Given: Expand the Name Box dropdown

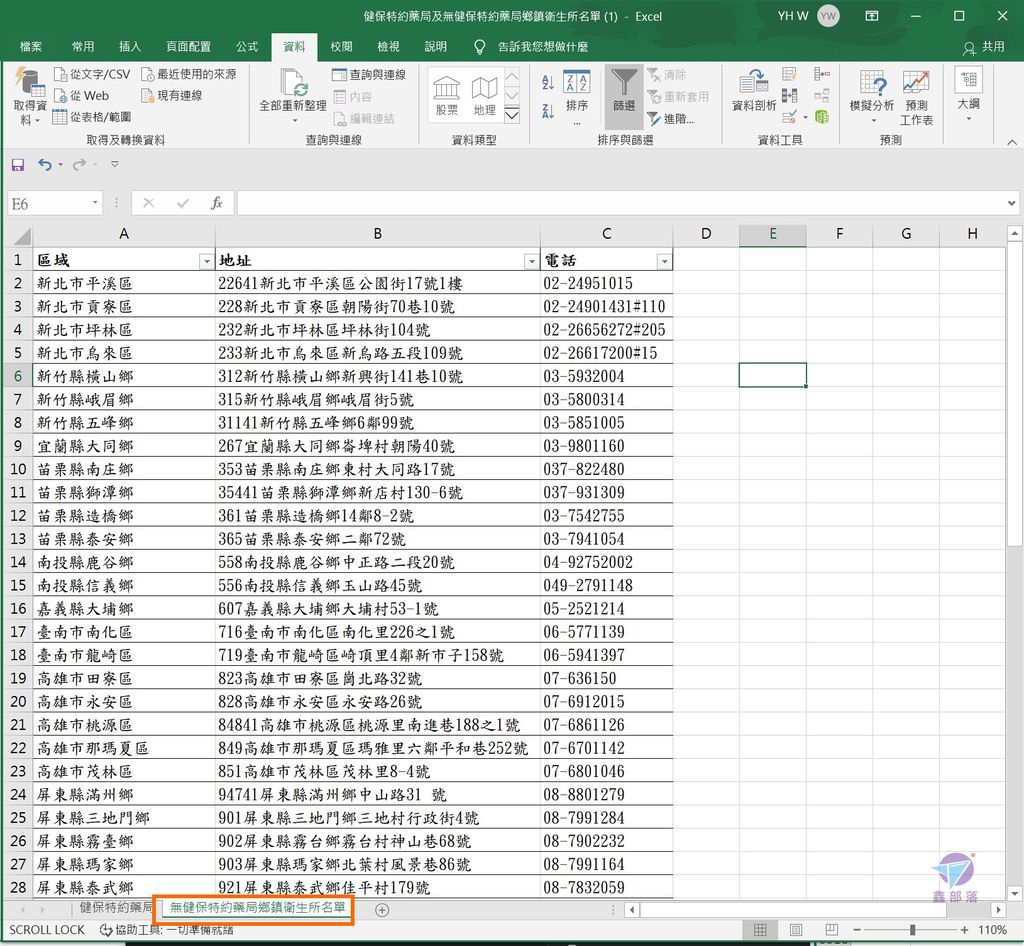Looking at the screenshot, I should [95, 203].
